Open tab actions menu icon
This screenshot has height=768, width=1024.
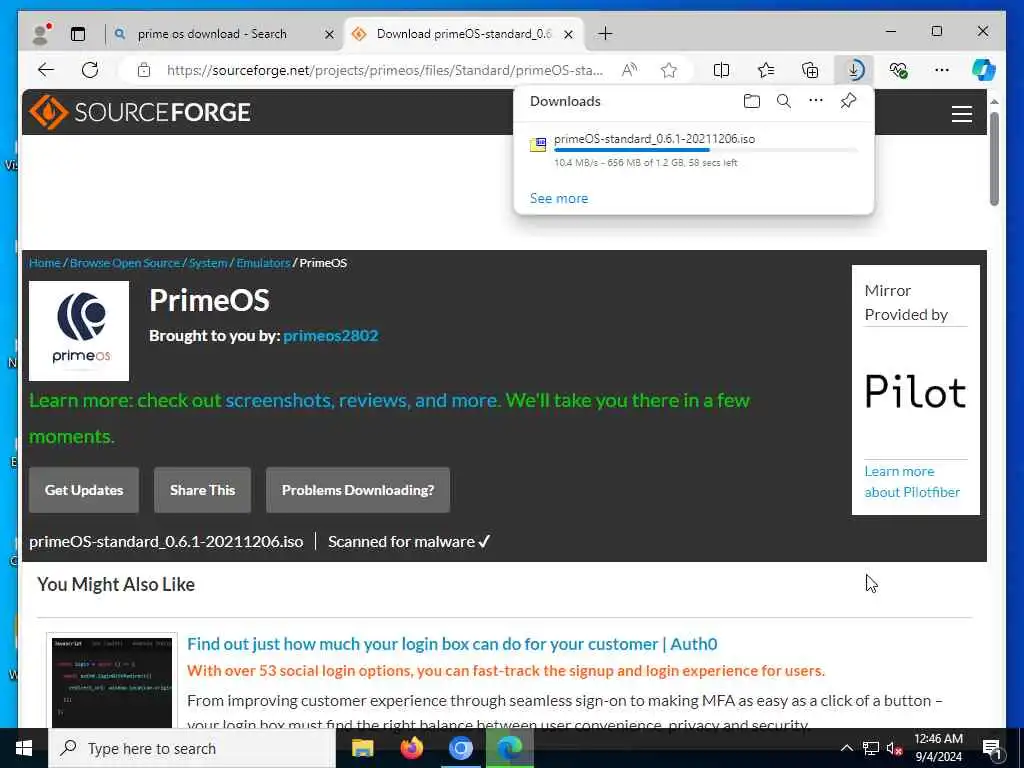tap(78, 34)
